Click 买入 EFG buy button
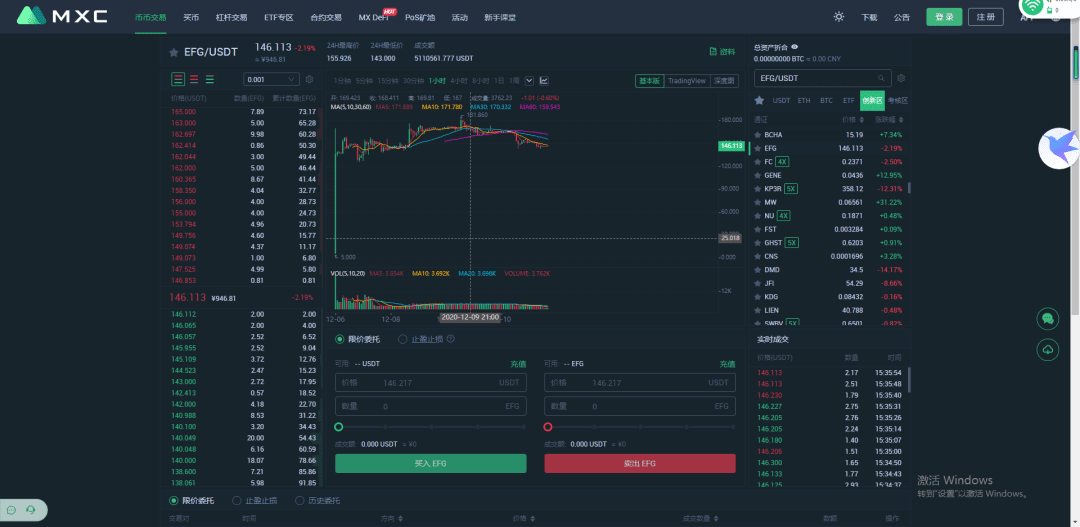Viewport: 1080px width, 527px height. coord(430,464)
